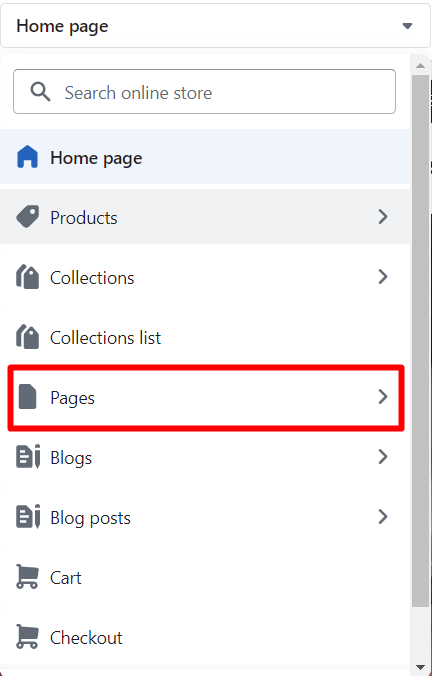Expand the Collections chevron arrow
Screen dimensions: 432x676
tap(382, 277)
